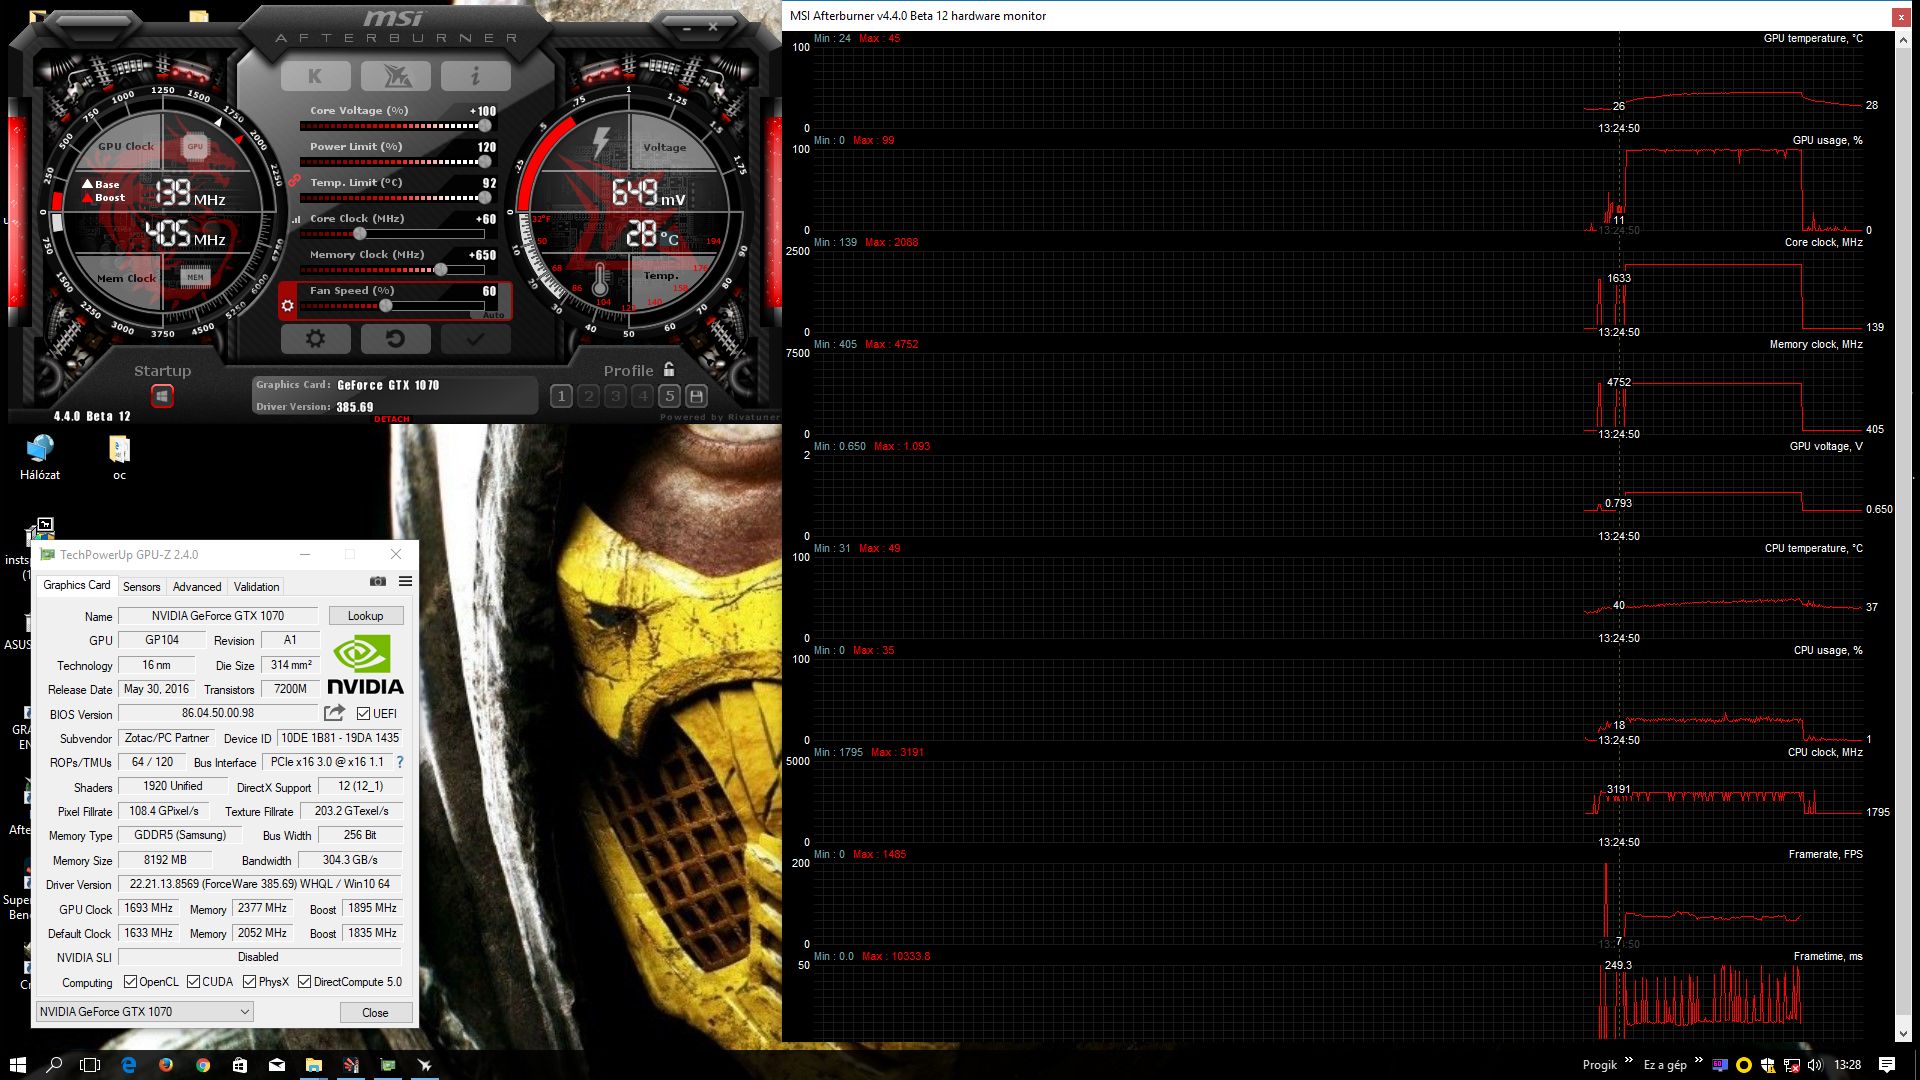Image resolution: width=1920 pixels, height=1080 pixels.
Task: Switch to GPU-Z Graphics Card tab
Action: point(77,585)
